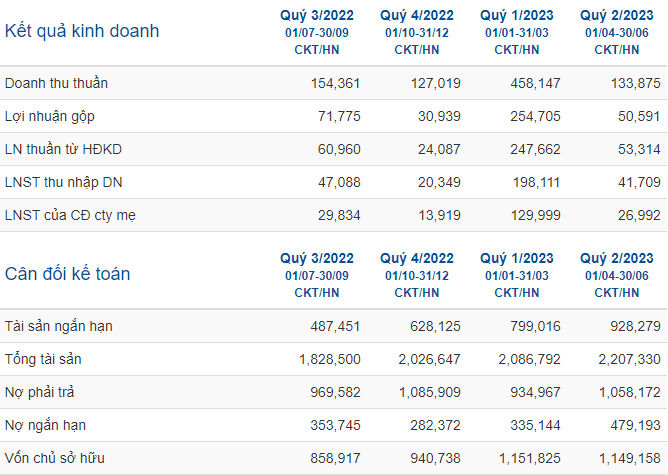Click the LNST thu nhập DN row label
668x475 pixels.
point(63,182)
